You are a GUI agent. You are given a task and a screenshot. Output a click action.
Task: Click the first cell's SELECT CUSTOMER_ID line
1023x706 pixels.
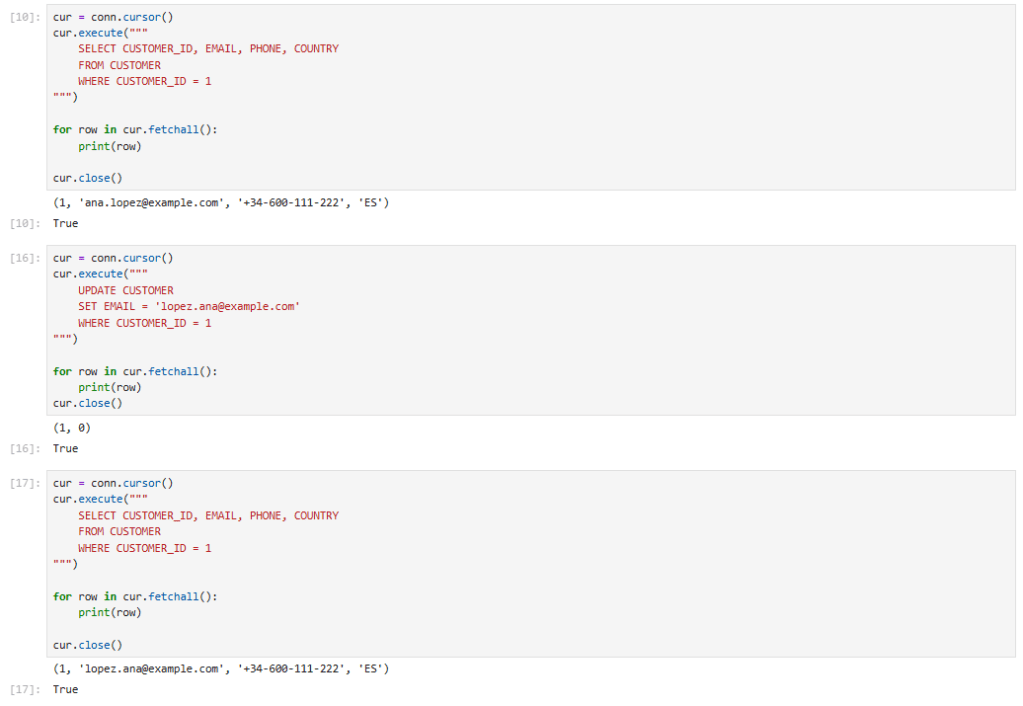[208, 49]
